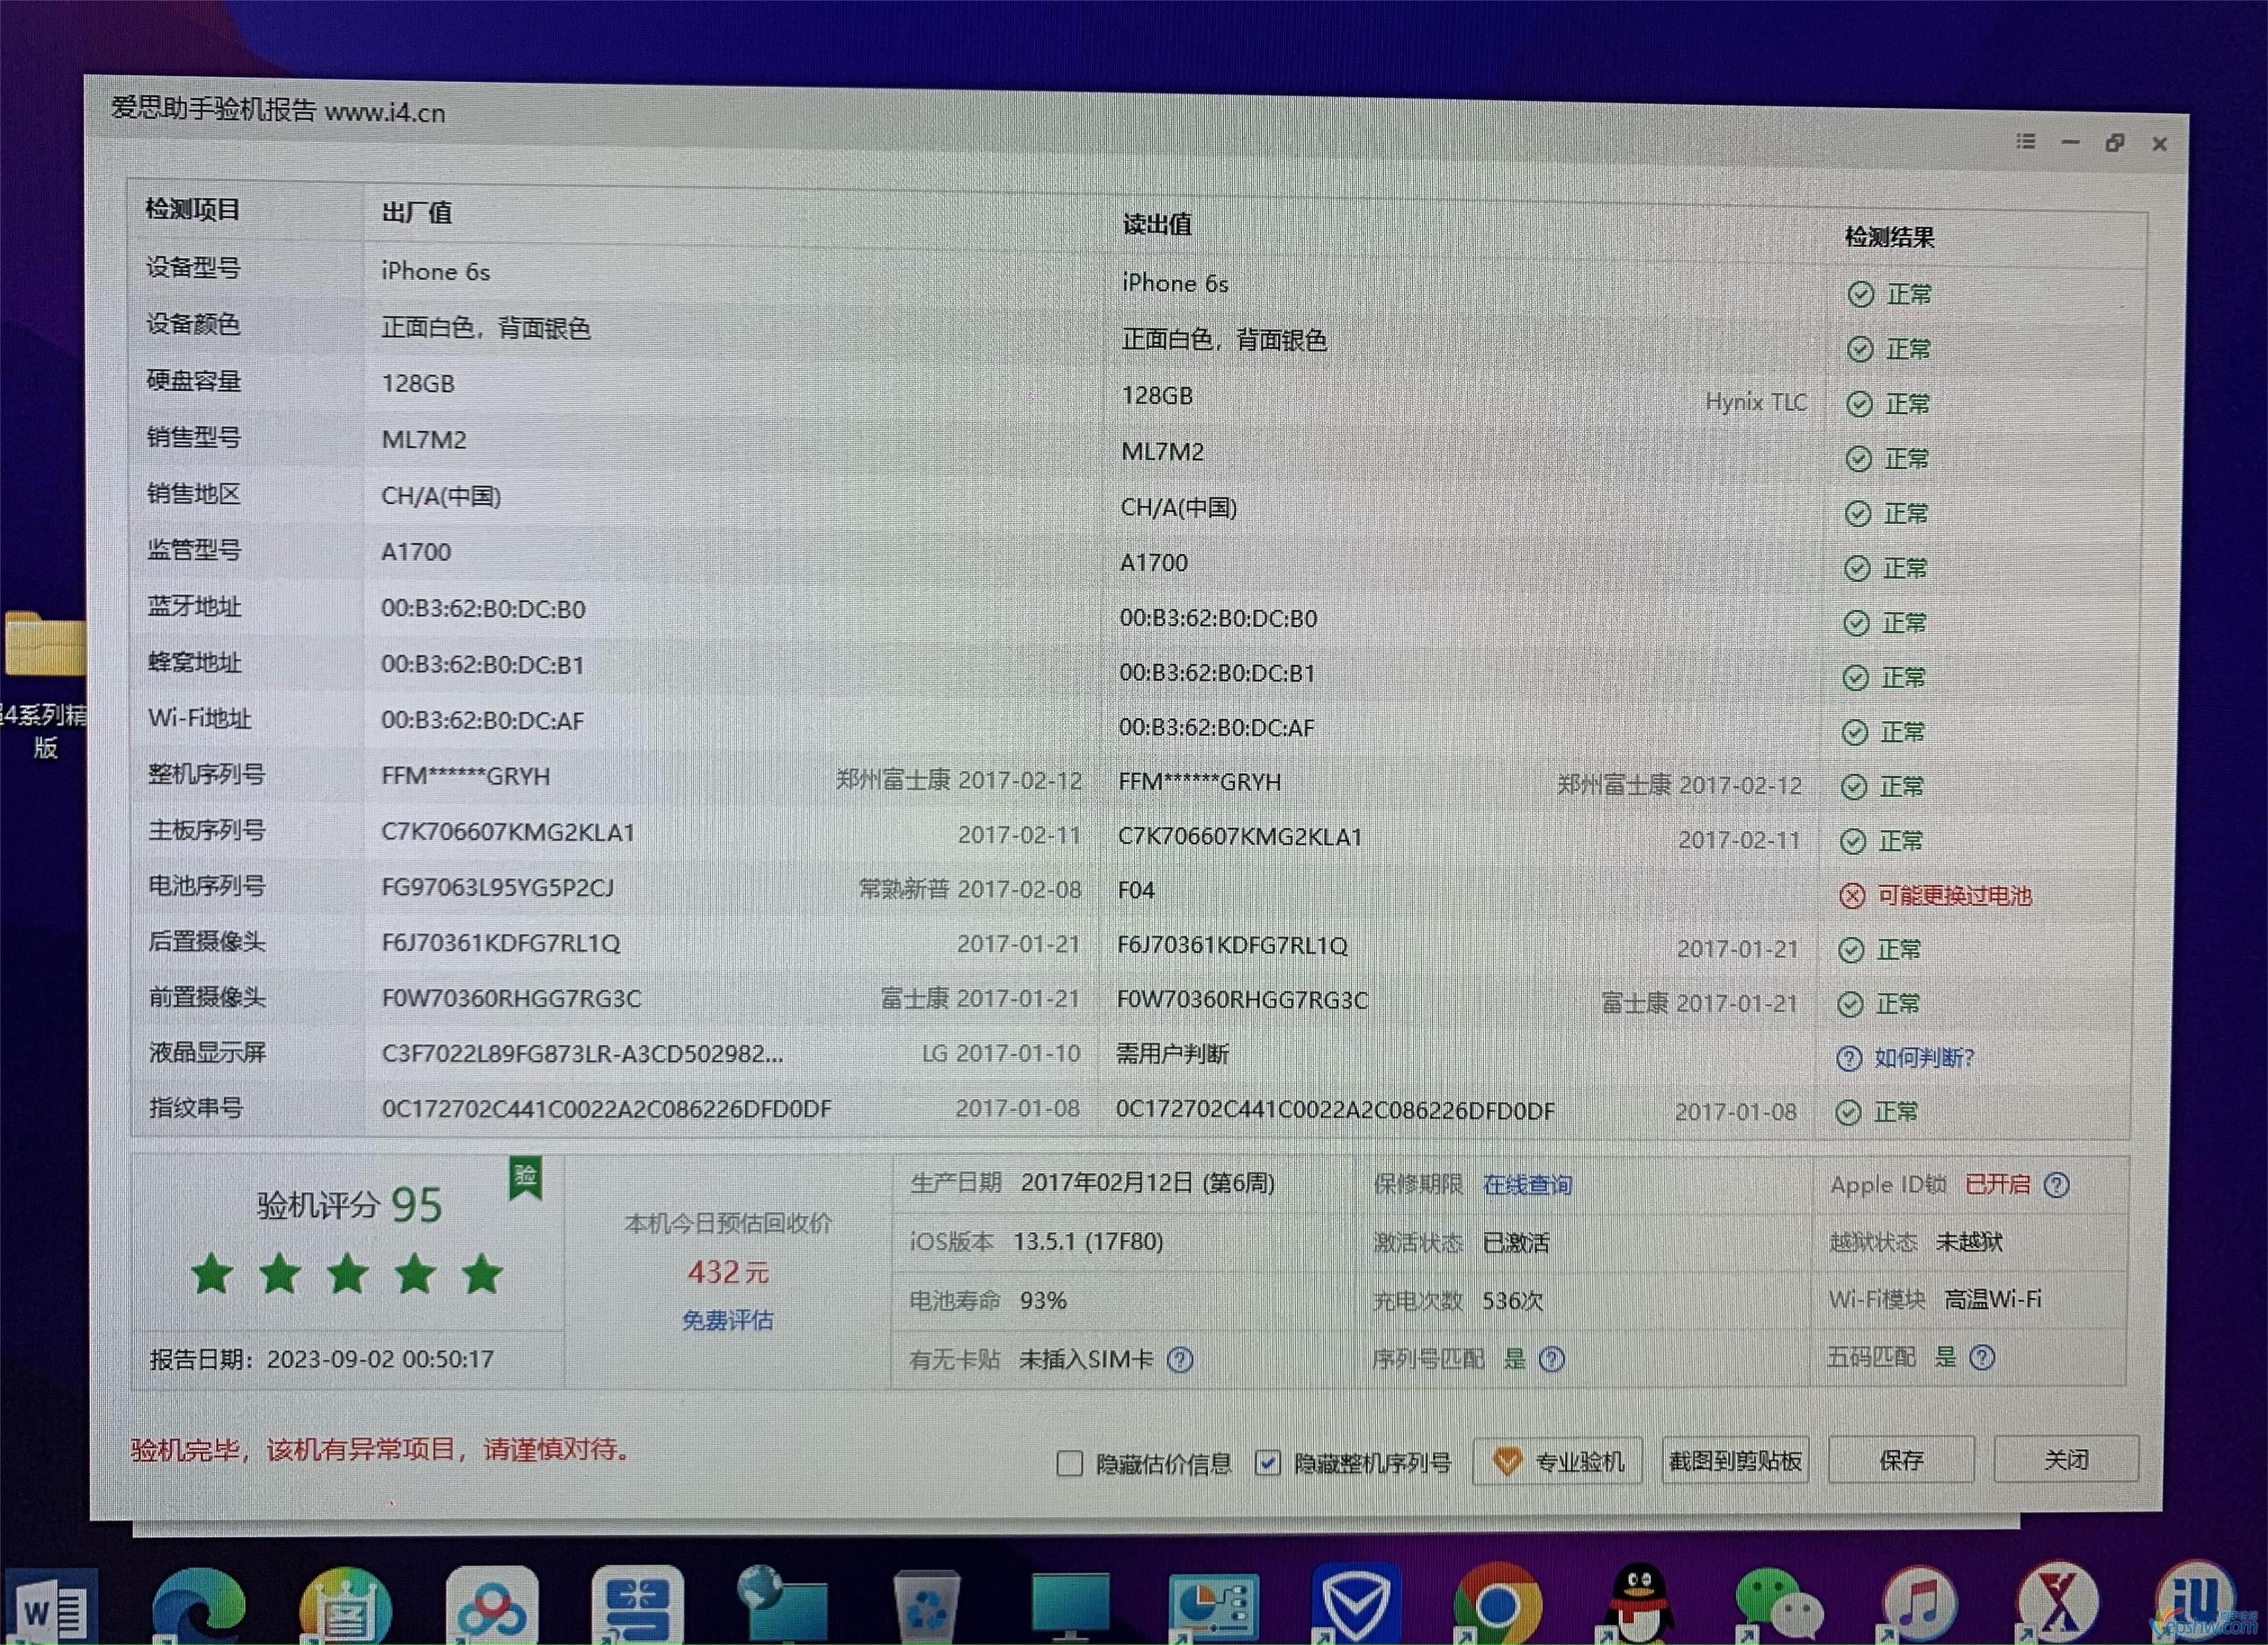The image size is (2268, 1645).
Task: Select the 高温Wi-Fi module value
Action: (x=1993, y=1299)
